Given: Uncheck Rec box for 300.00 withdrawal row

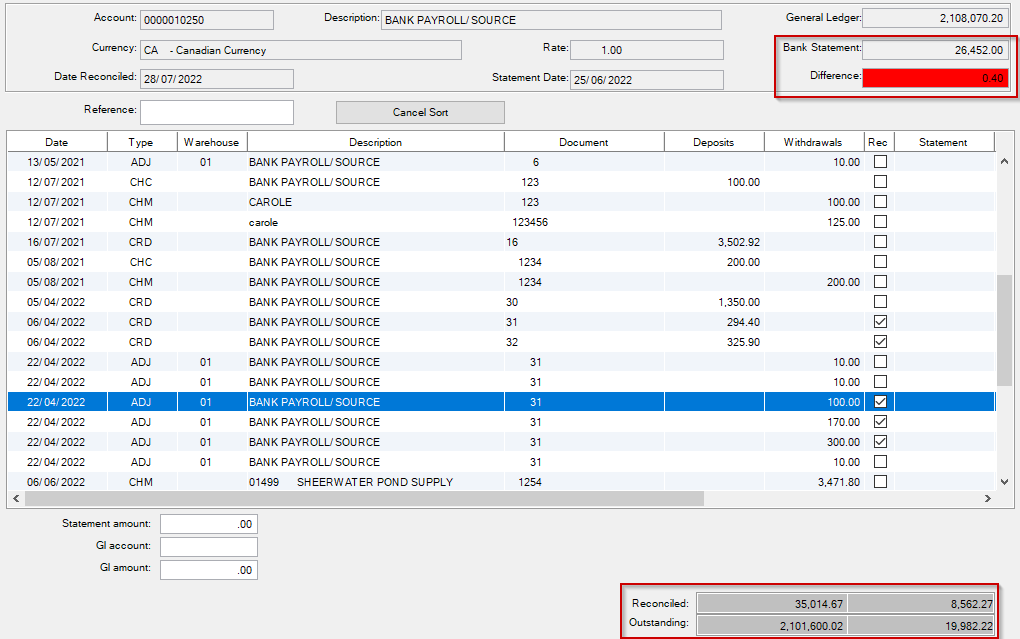Looking at the screenshot, I should click(x=880, y=442).
